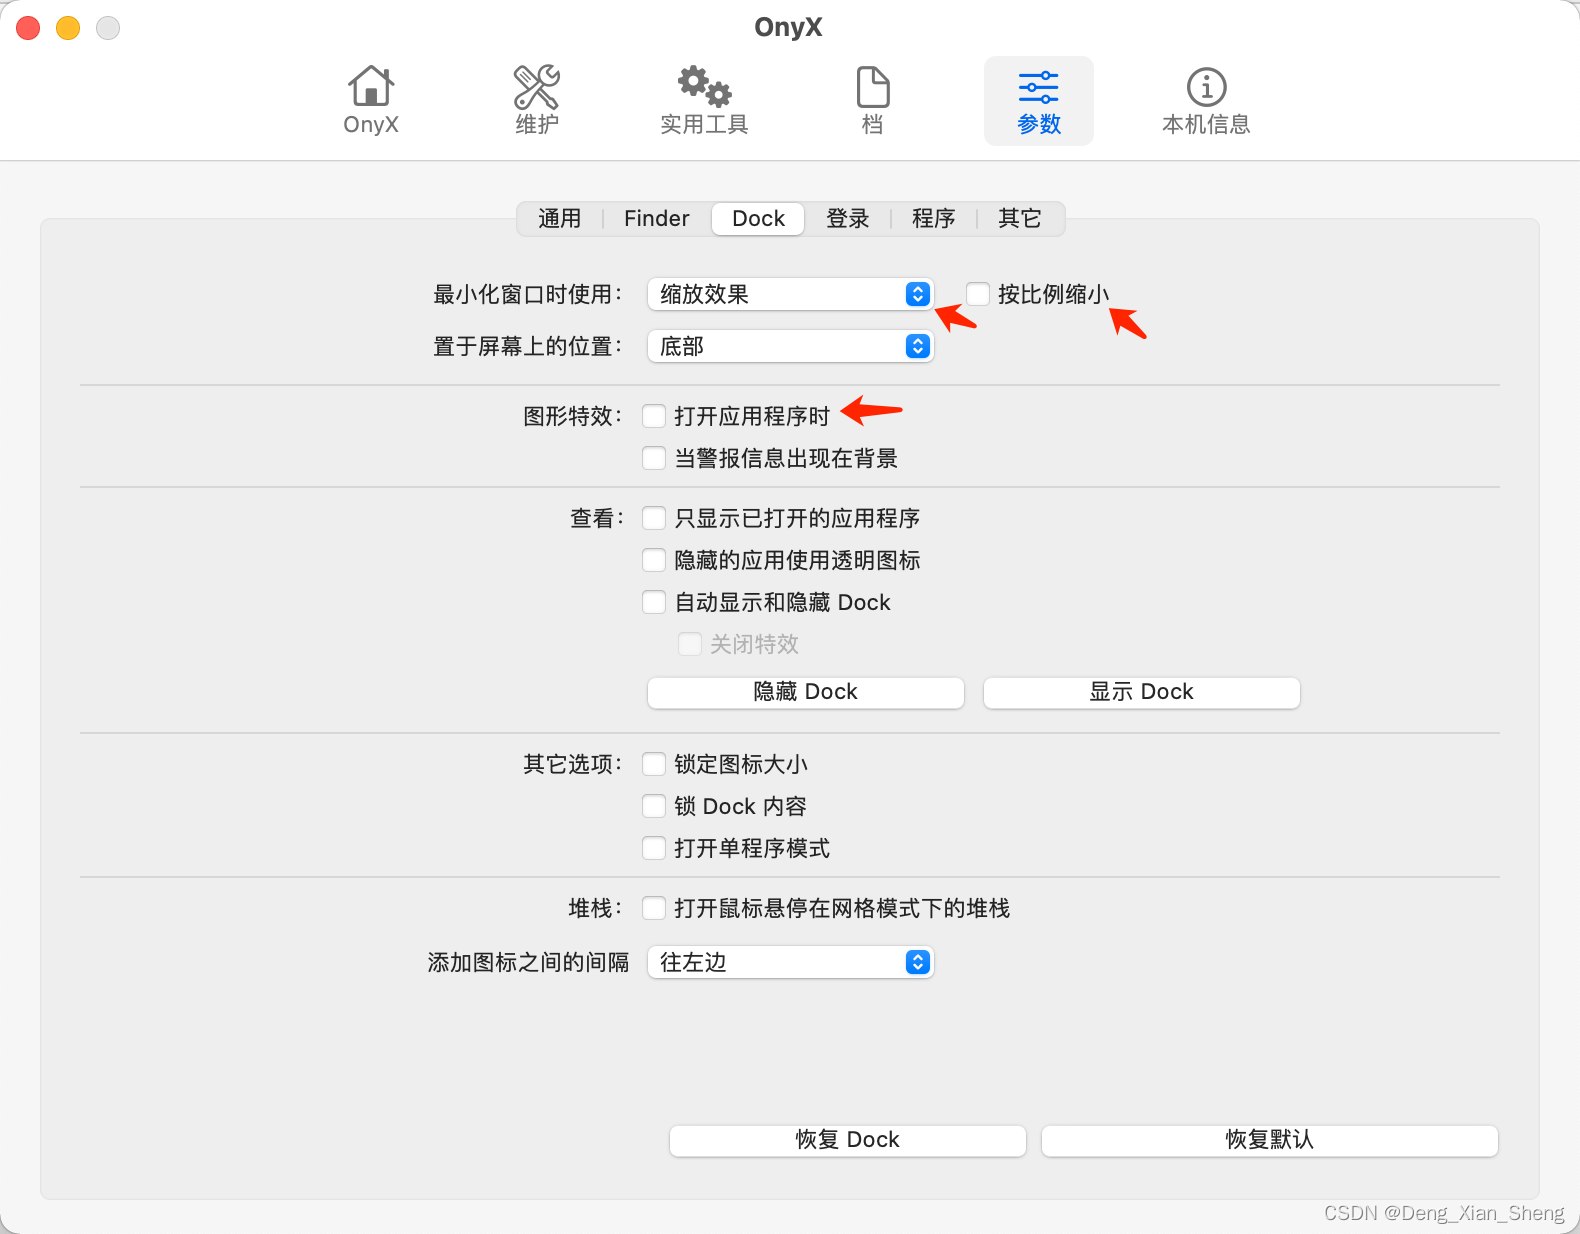
Task: Open the 实用工具 gears icon
Action: [704, 100]
